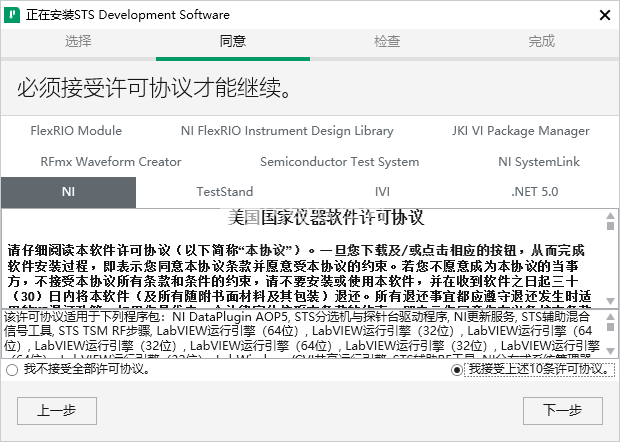Show JKI VI Package Manager license

[521, 131]
